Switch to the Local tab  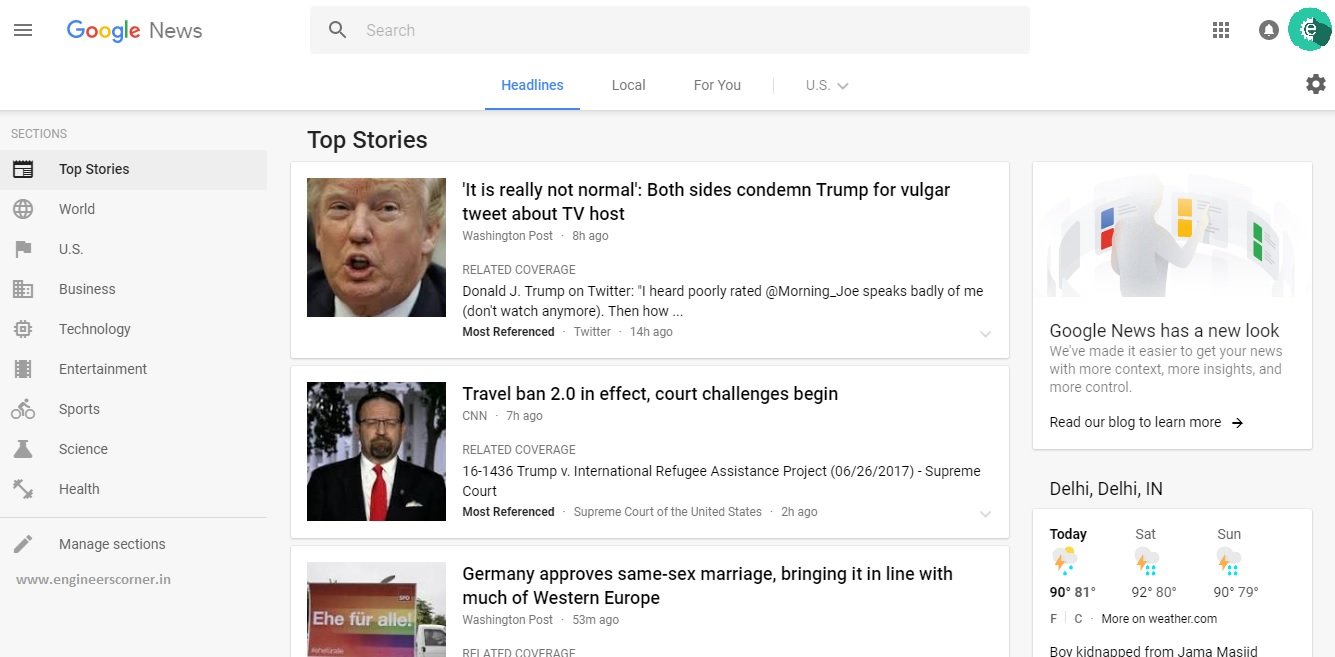tap(628, 85)
